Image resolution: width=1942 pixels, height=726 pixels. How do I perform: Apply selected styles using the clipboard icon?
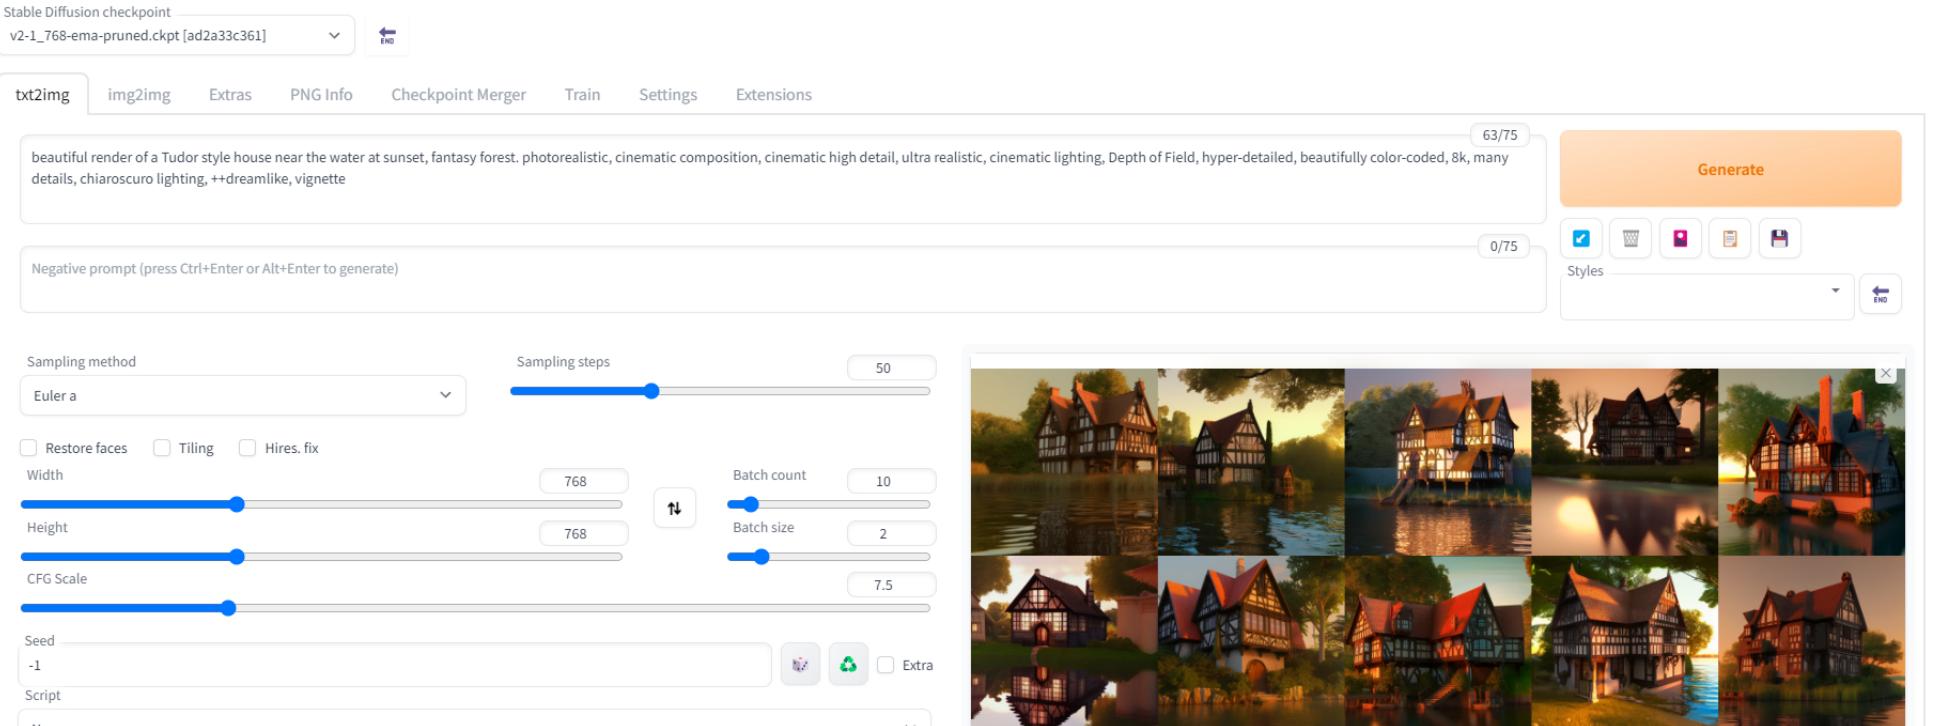point(1729,238)
